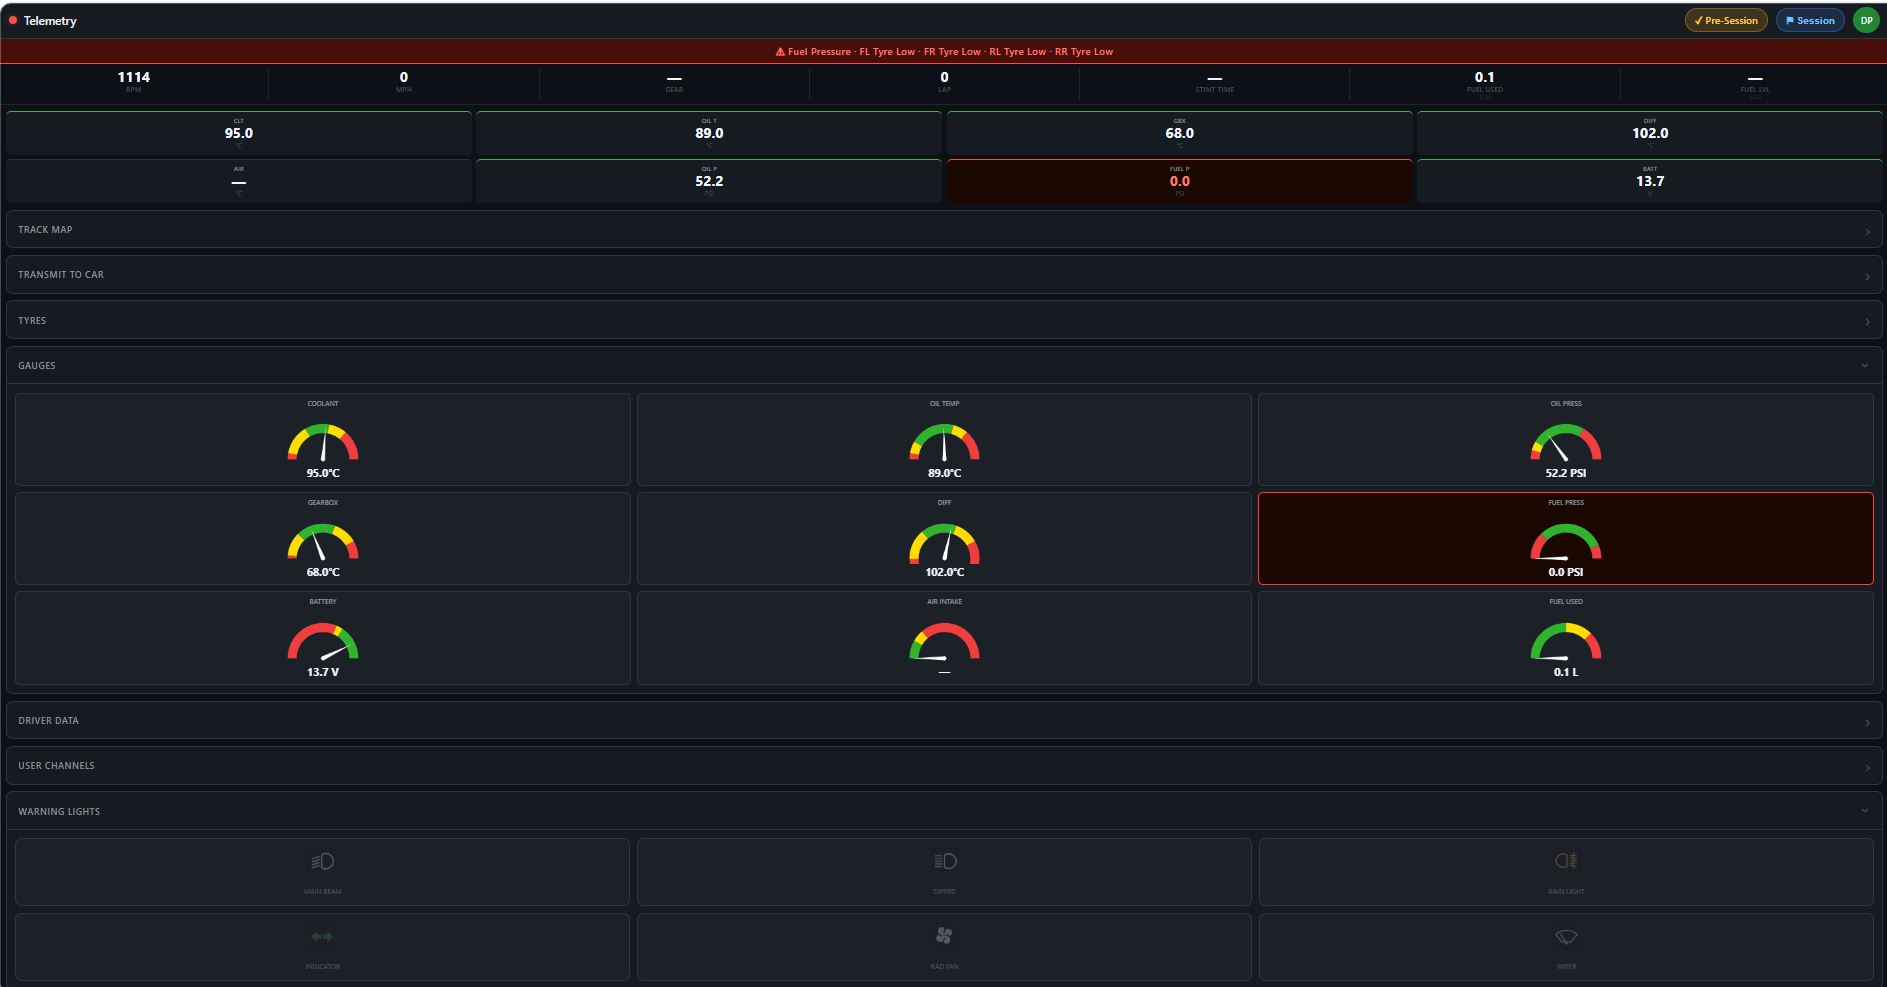Screen dimensions: 1887x987
Task: Click the Rain Light warning icon
Action: [x=1566, y=861]
